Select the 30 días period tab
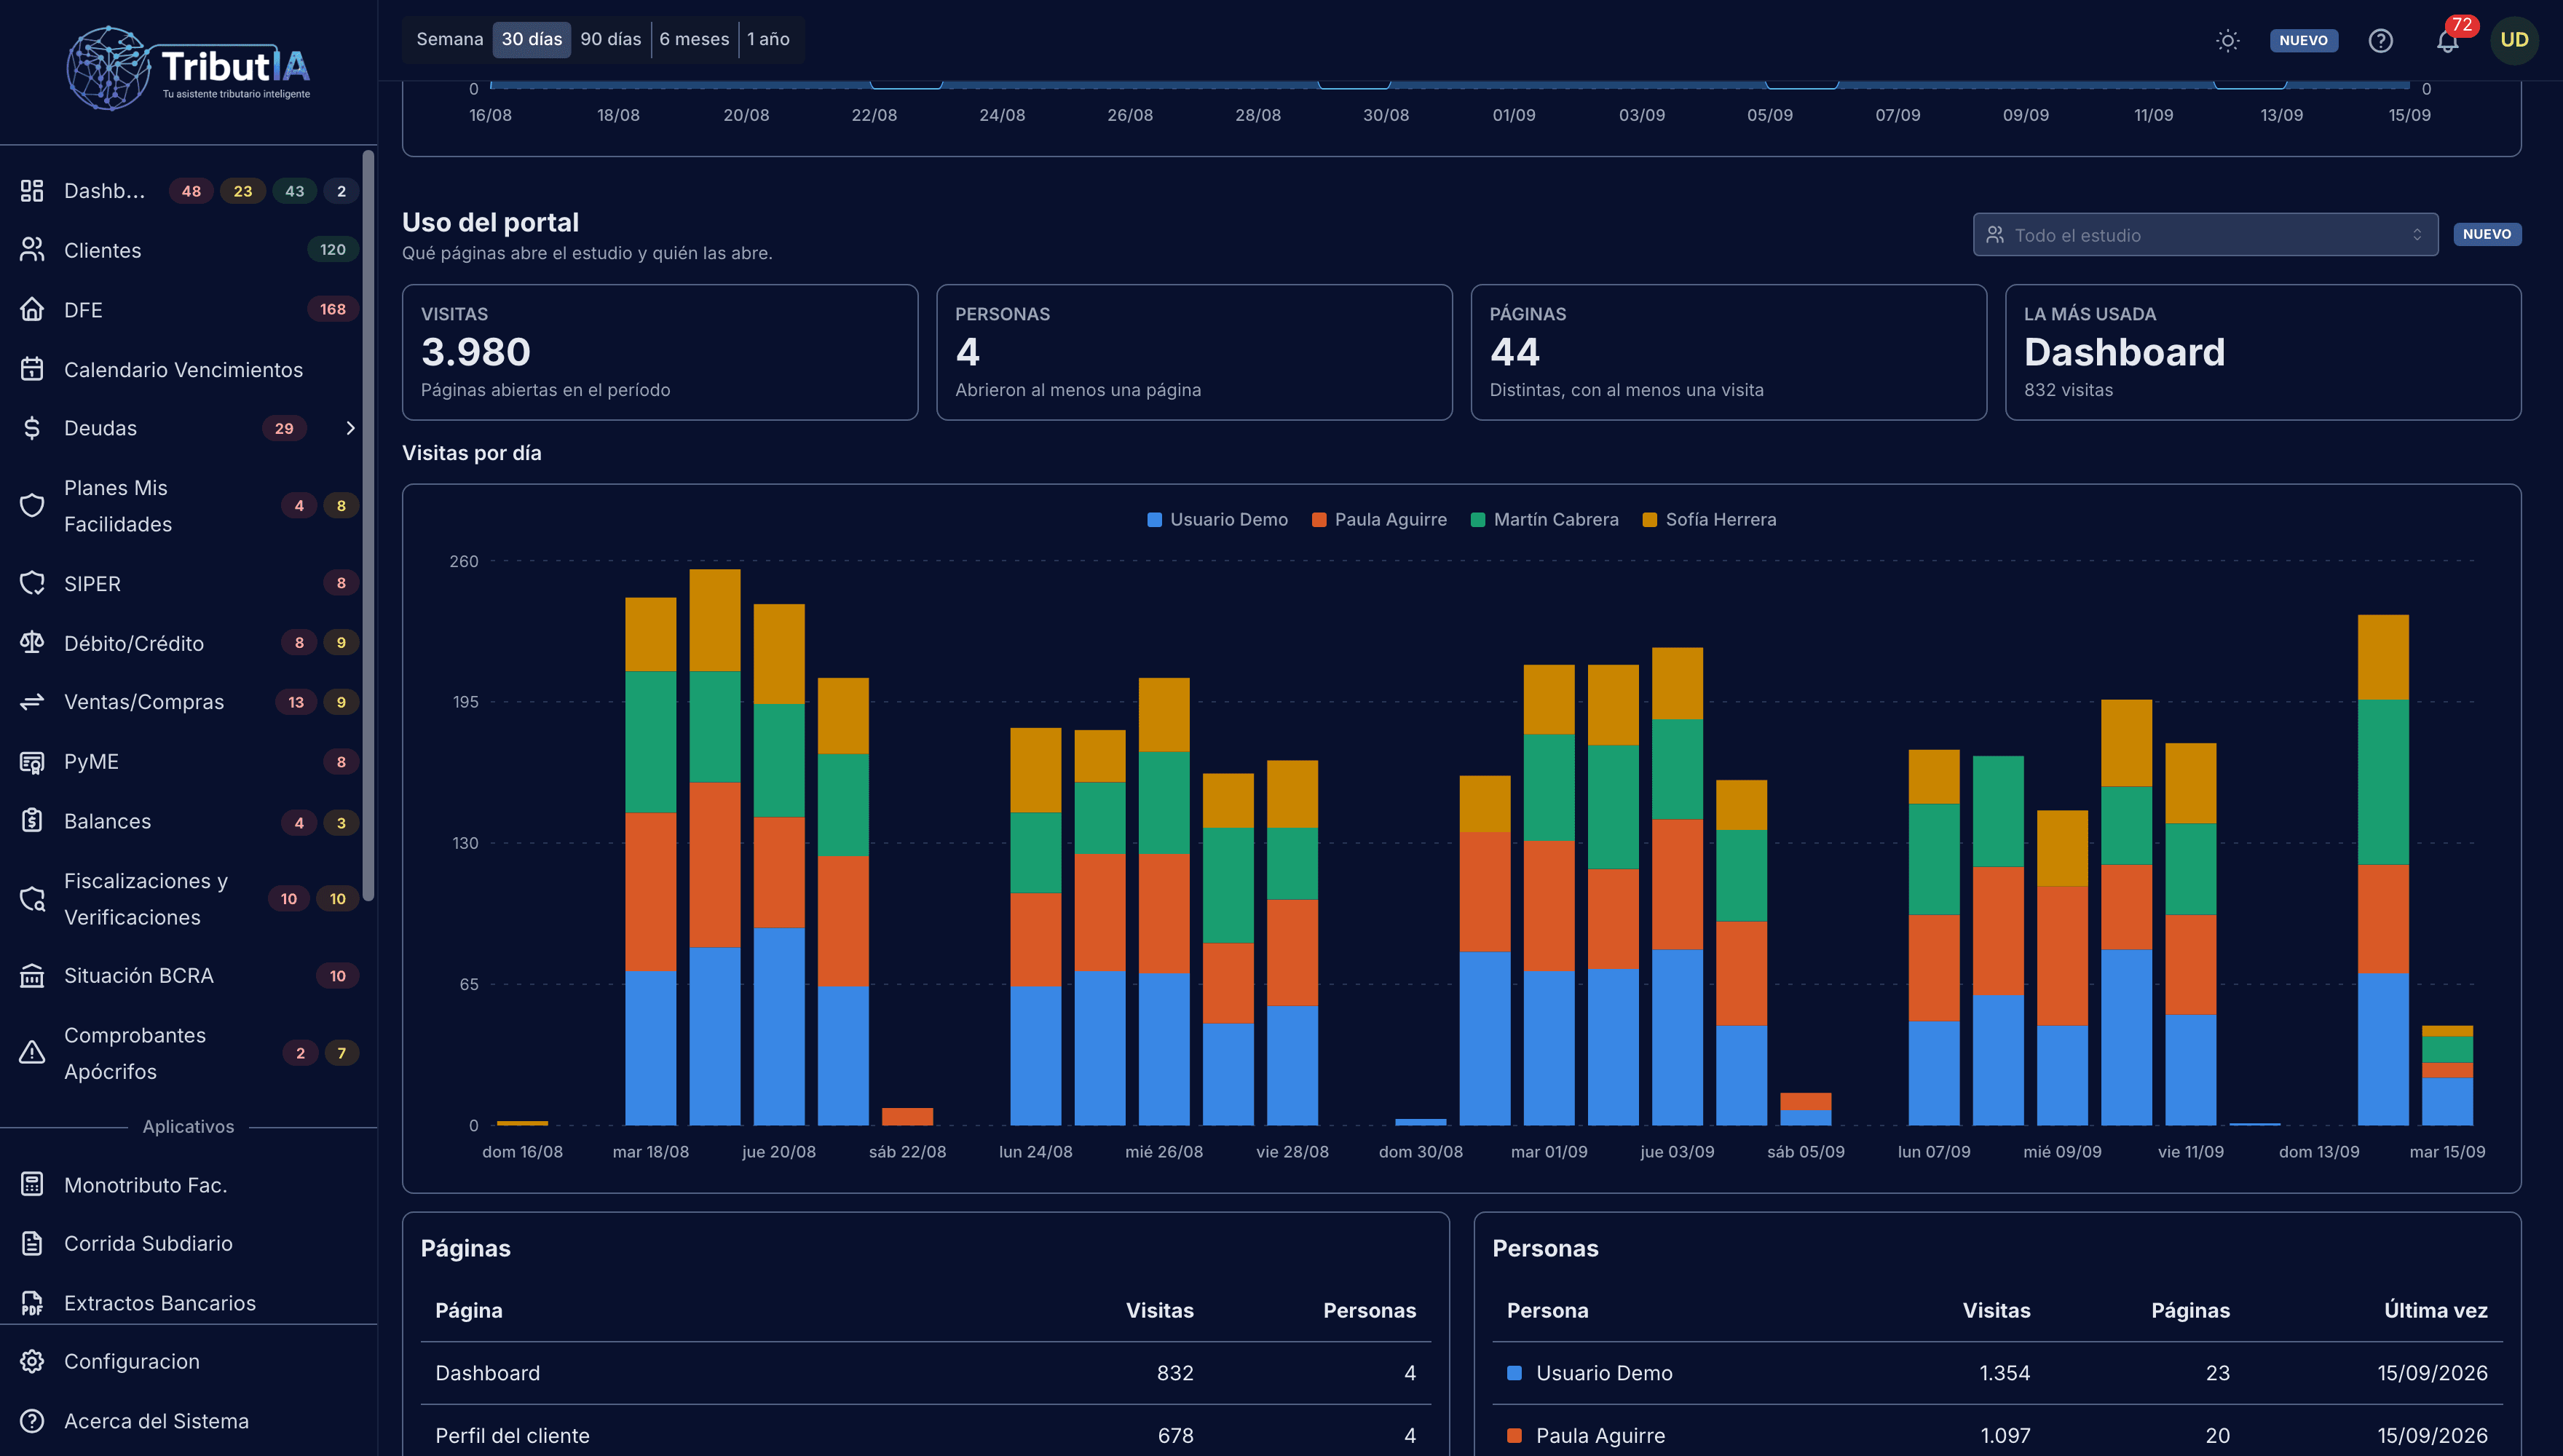2563x1456 pixels. 531,39
